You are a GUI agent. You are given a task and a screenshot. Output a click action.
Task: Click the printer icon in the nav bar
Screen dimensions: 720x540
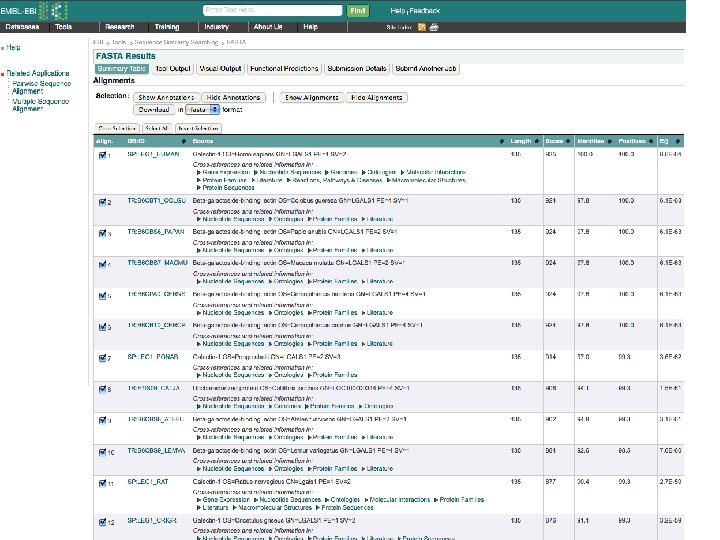coord(433,27)
